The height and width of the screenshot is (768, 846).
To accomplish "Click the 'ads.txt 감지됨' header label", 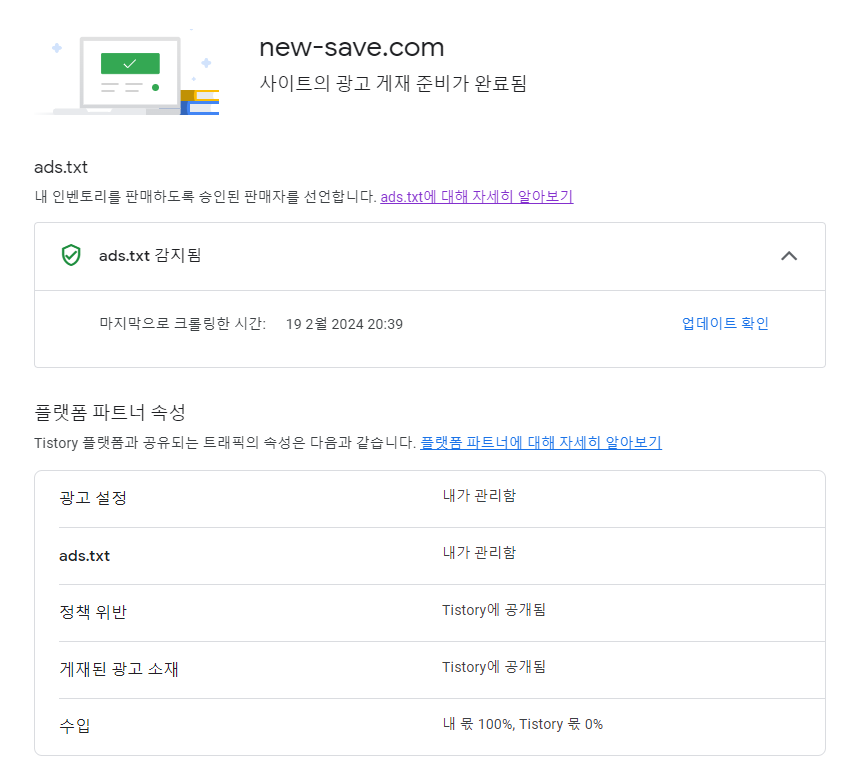I will click(150, 255).
